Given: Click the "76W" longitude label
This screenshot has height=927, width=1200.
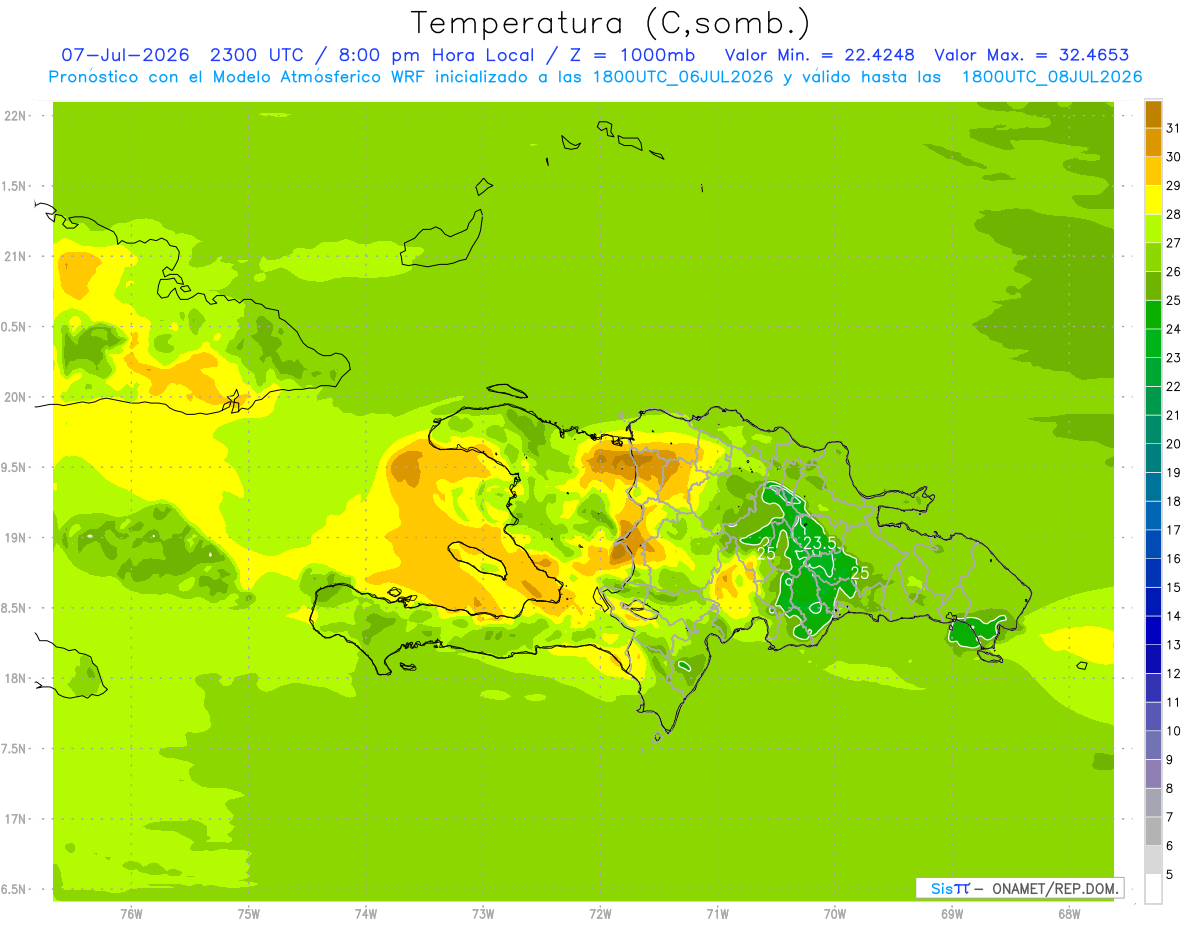Looking at the screenshot, I should [x=131, y=914].
